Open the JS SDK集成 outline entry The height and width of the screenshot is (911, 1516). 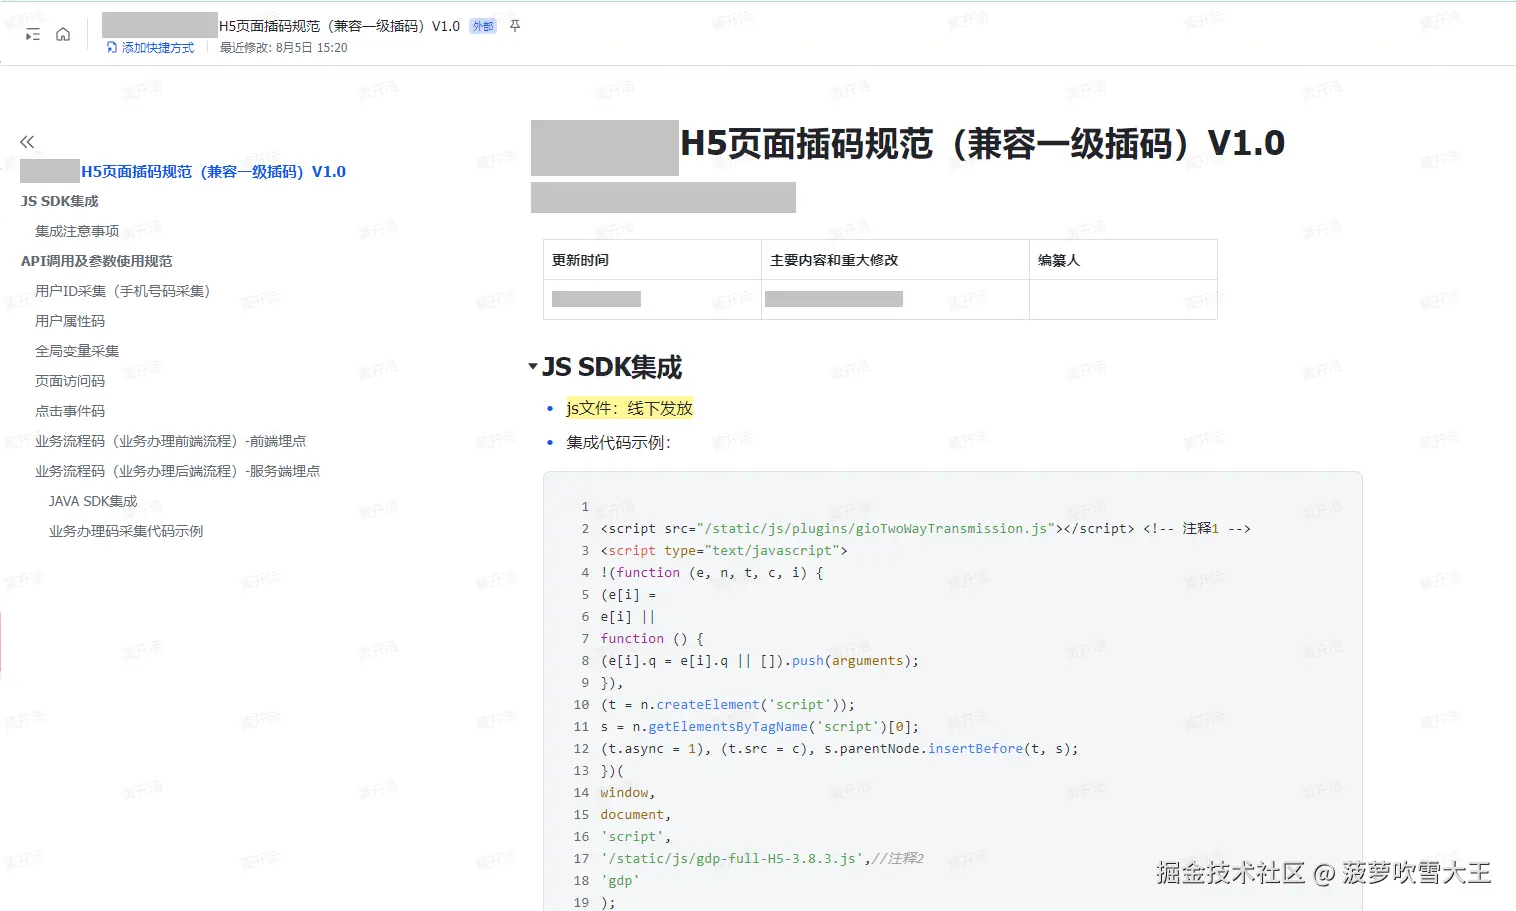click(x=58, y=201)
